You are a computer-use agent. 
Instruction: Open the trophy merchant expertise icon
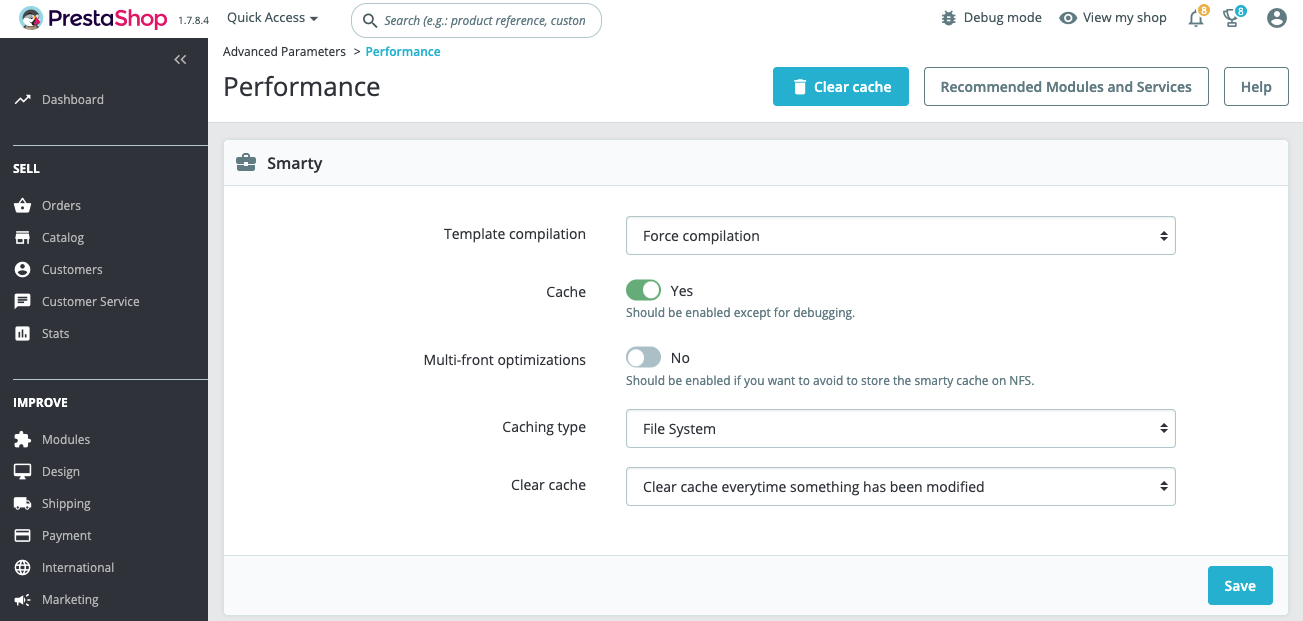coord(1232,18)
